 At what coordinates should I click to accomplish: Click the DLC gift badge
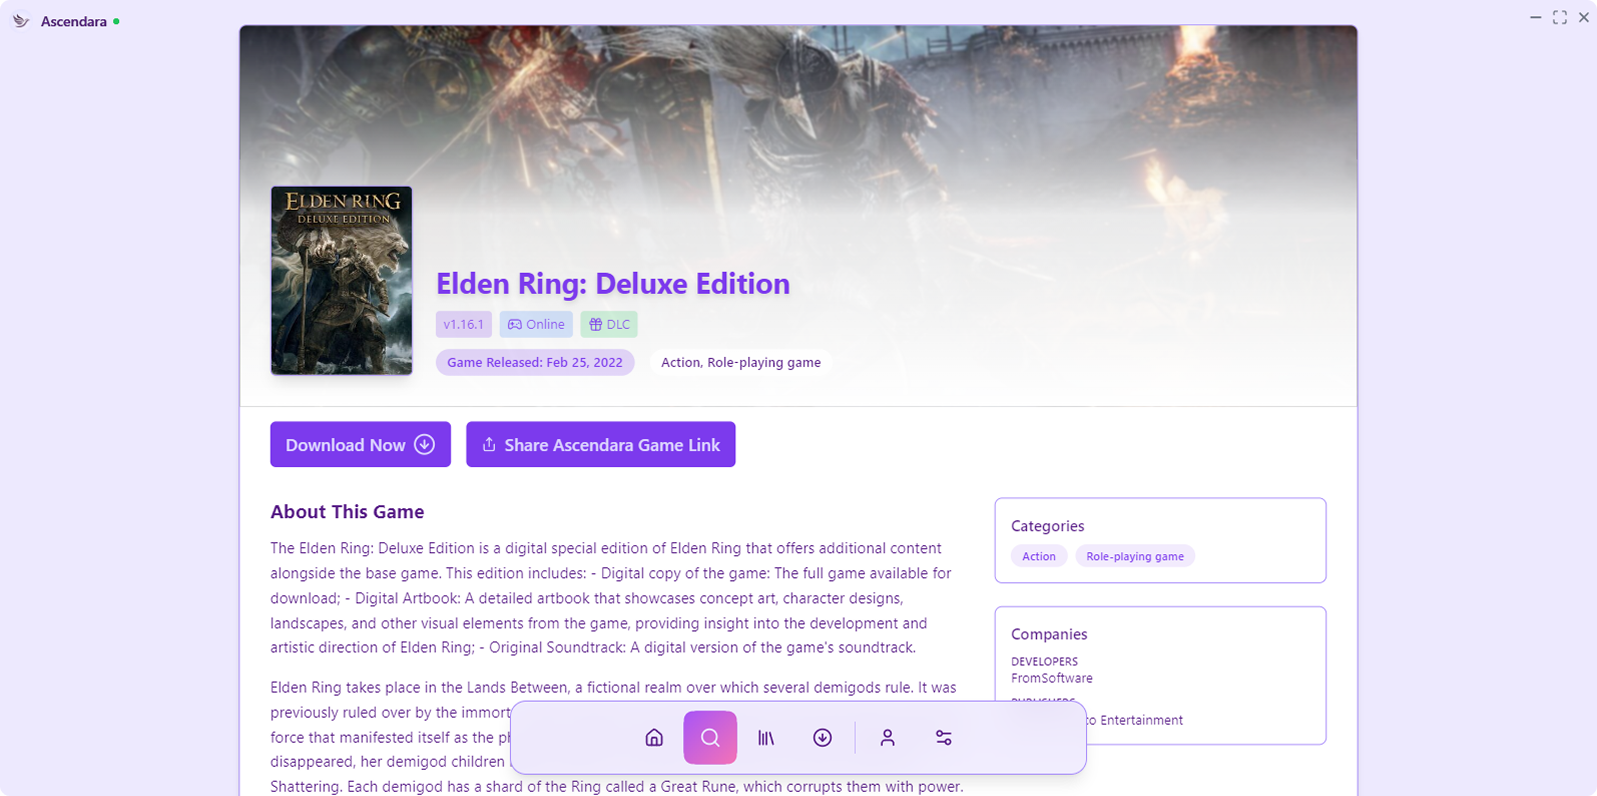click(x=609, y=324)
